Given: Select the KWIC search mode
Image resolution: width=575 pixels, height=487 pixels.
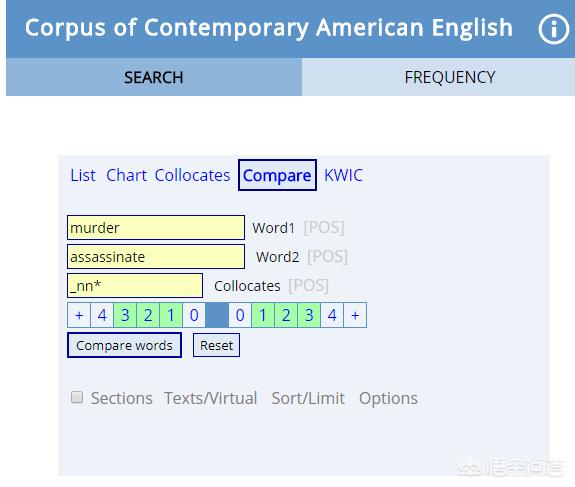Looking at the screenshot, I should click(x=344, y=175).
